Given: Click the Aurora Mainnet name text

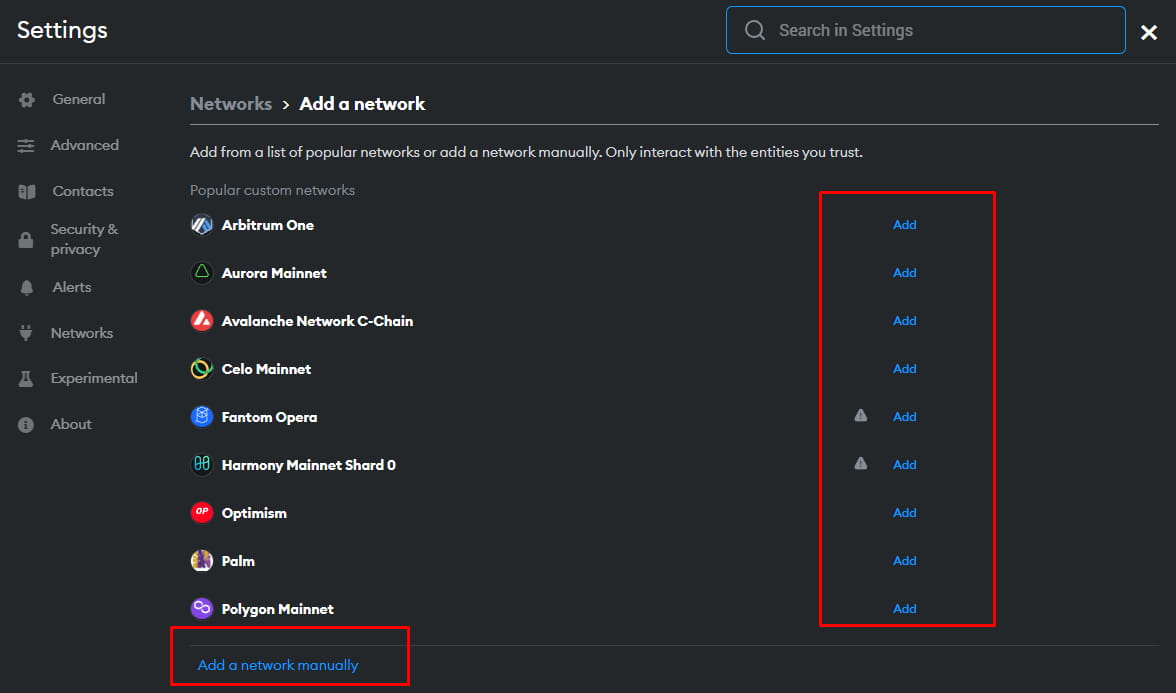Looking at the screenshot, I should [274, 273].
